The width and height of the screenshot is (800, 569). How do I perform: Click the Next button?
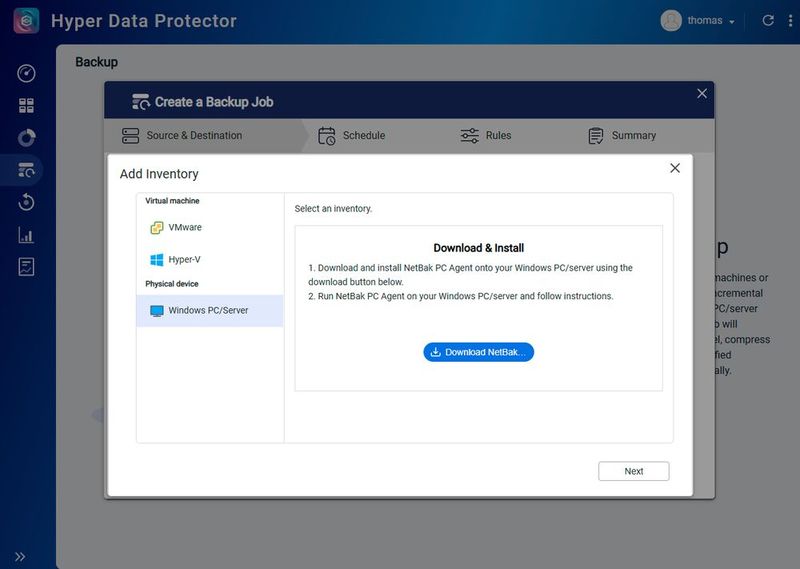[x=634, y=472]
